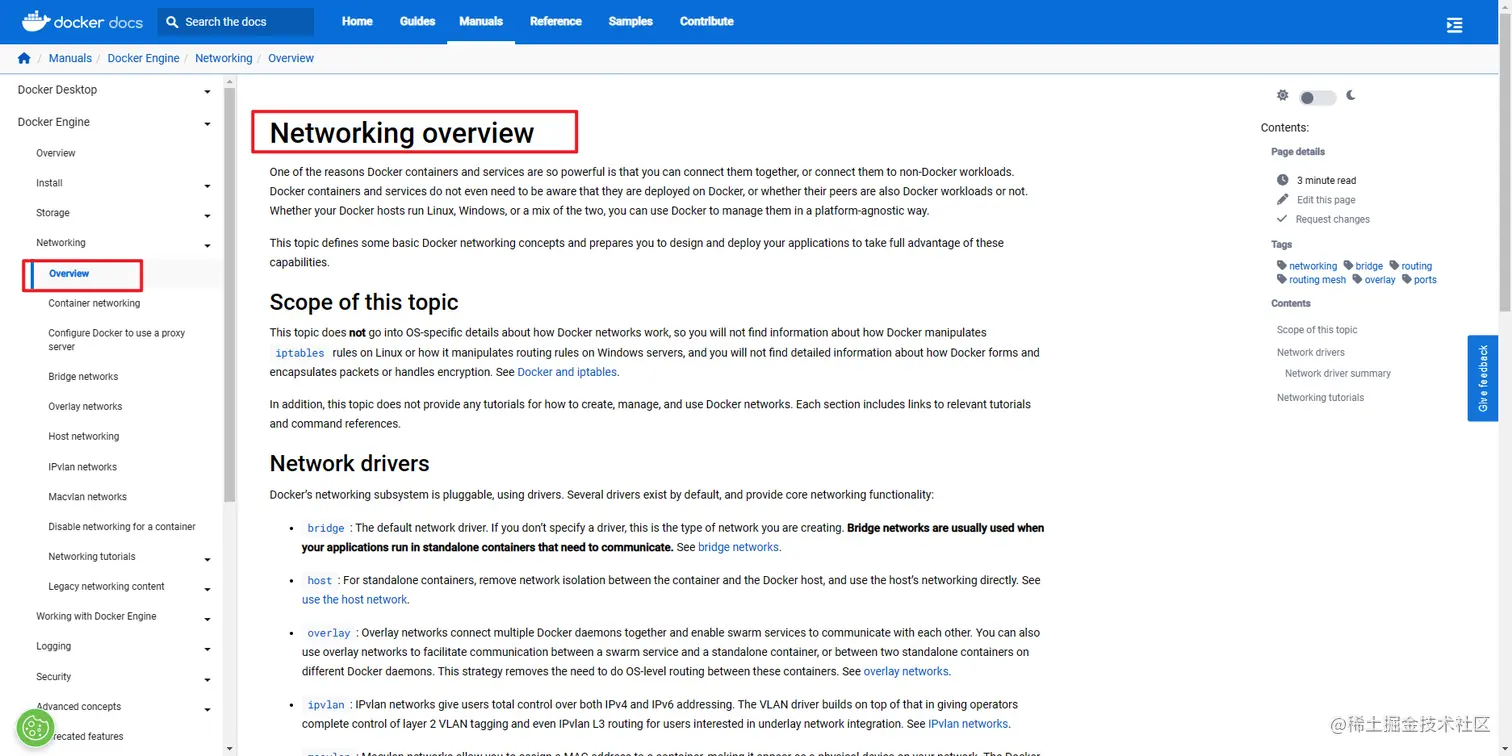This screenshot has width=1512, height=756.
Task: Open the Contribute tab
Action: coord(707,21)
